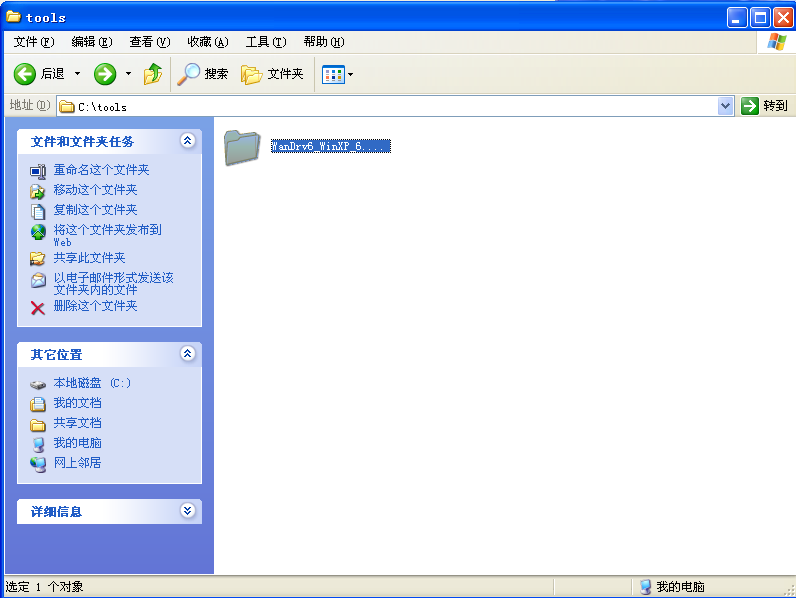Click the red X delete icon
Viewport: 796px width, 598px height.
38,308
